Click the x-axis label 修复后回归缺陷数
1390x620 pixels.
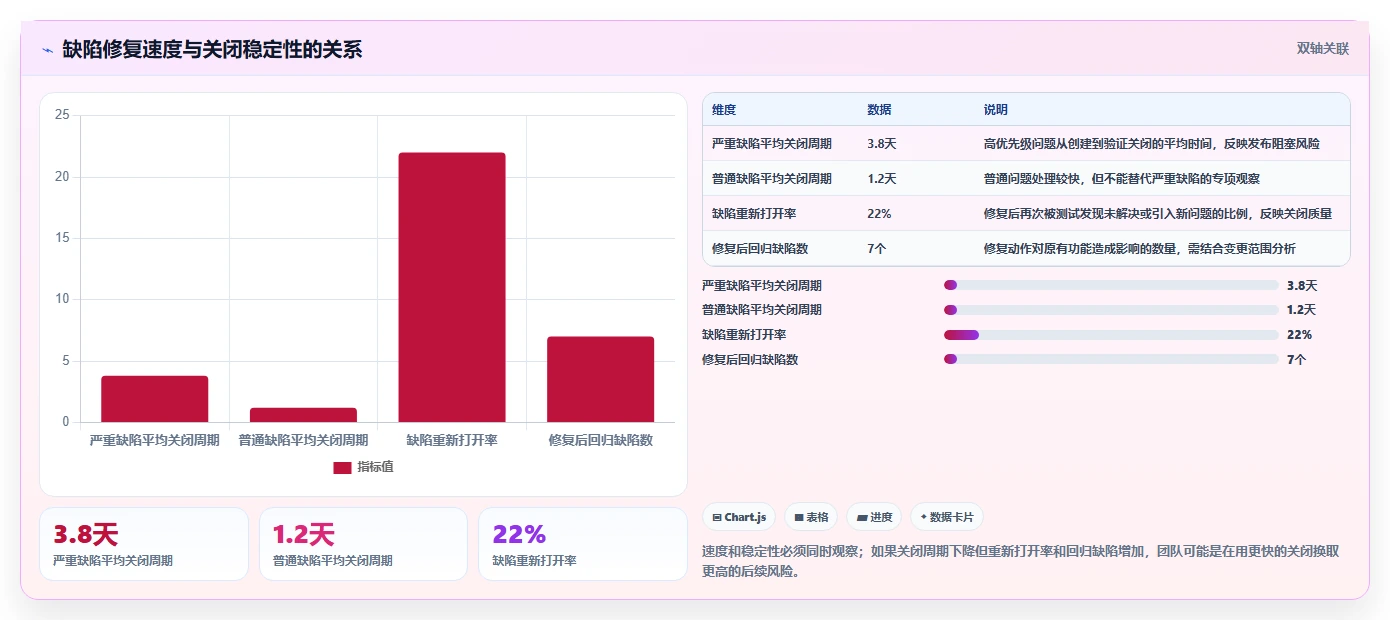tap(600, 440)
